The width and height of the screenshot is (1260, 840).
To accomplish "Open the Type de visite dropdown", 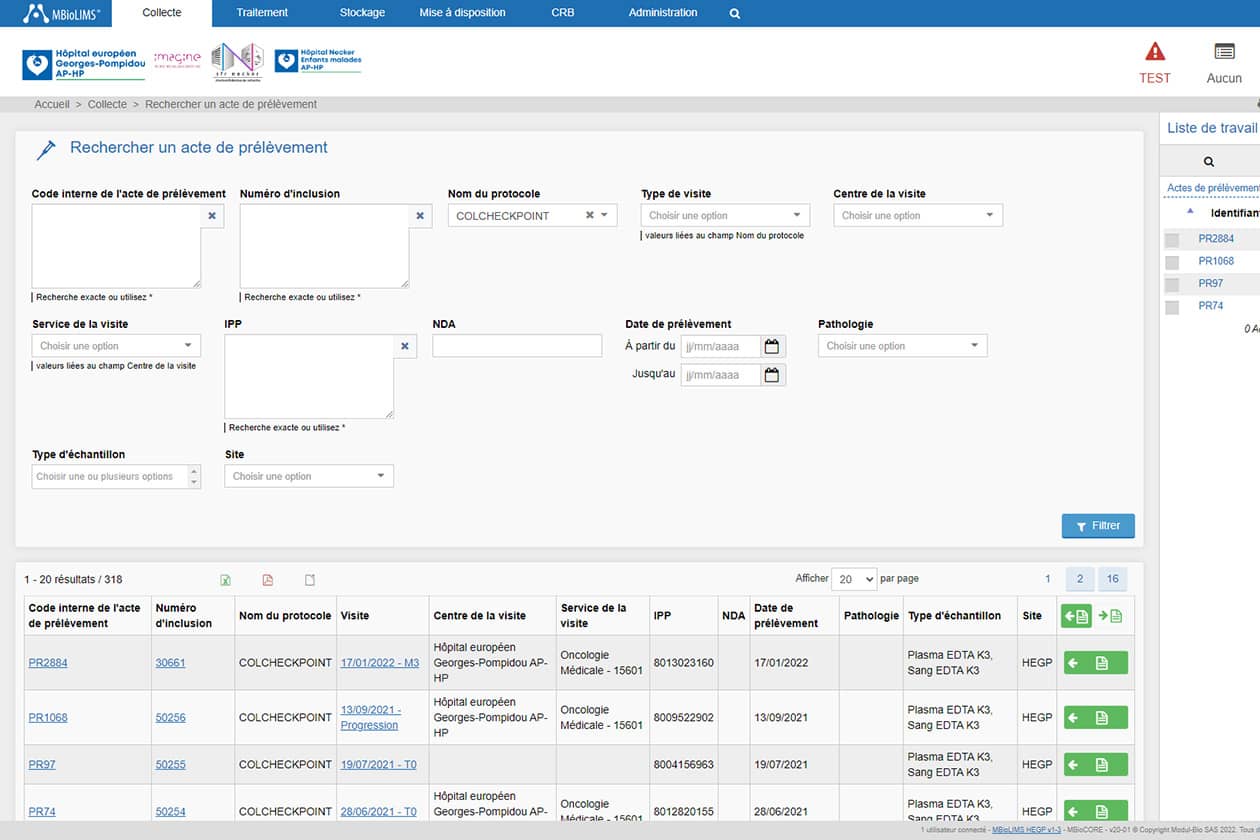I will pos(725,215).
